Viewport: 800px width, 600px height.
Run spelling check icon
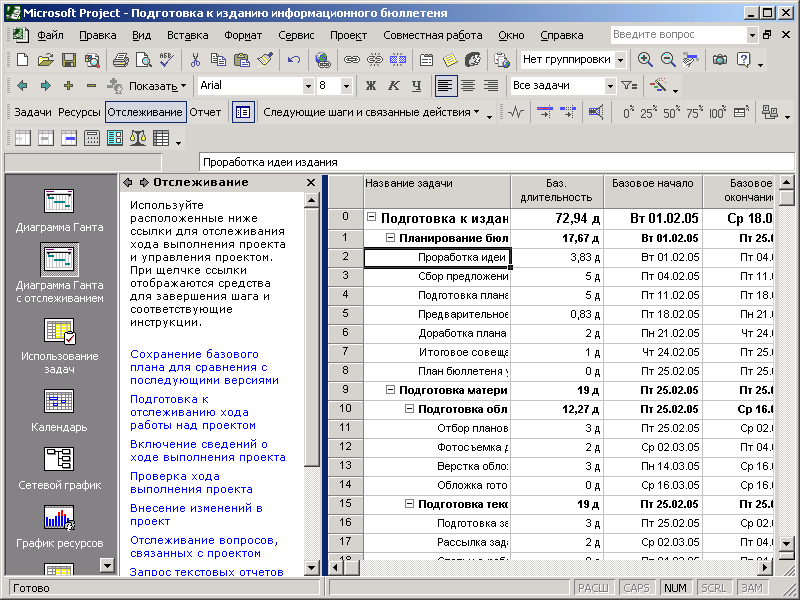[x=166, y=60]
